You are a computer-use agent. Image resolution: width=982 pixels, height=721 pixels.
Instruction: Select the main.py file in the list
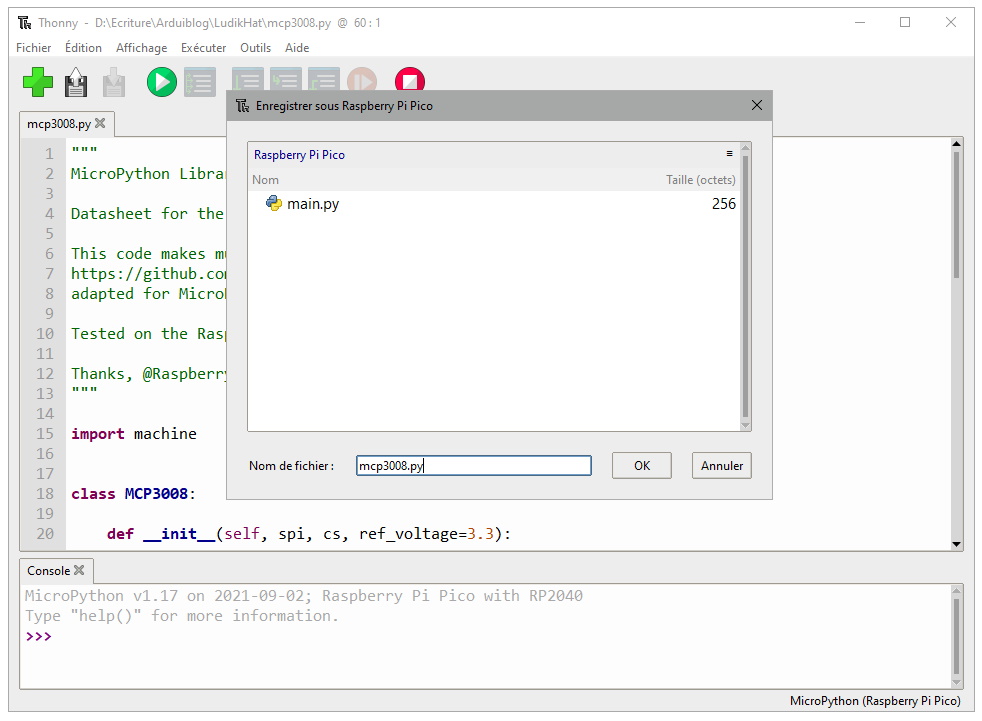[312, 204]
